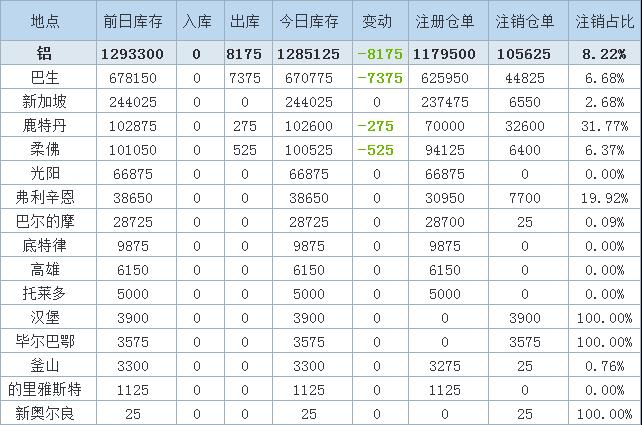Select the 新加坡 location cell
This screenshot has height=425, width=642.
[x=45, y=101]
